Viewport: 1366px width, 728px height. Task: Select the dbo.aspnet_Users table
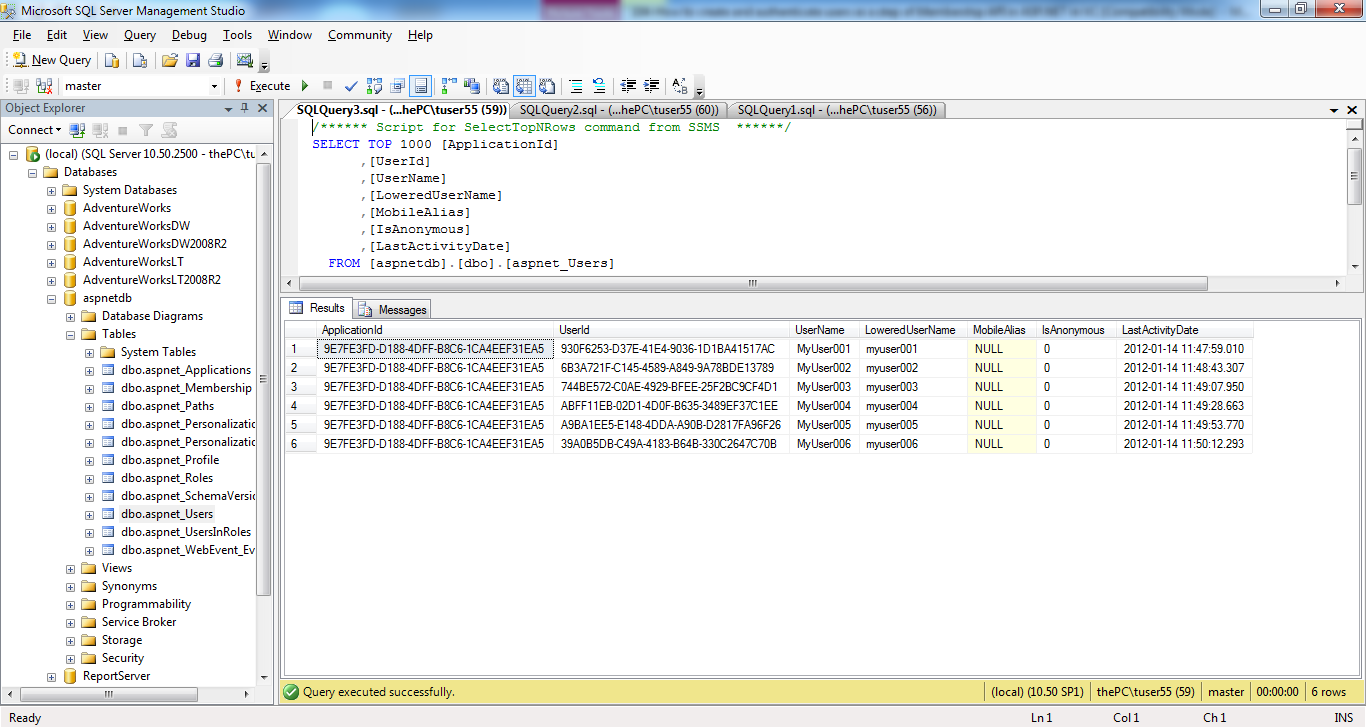click(167, 514)
